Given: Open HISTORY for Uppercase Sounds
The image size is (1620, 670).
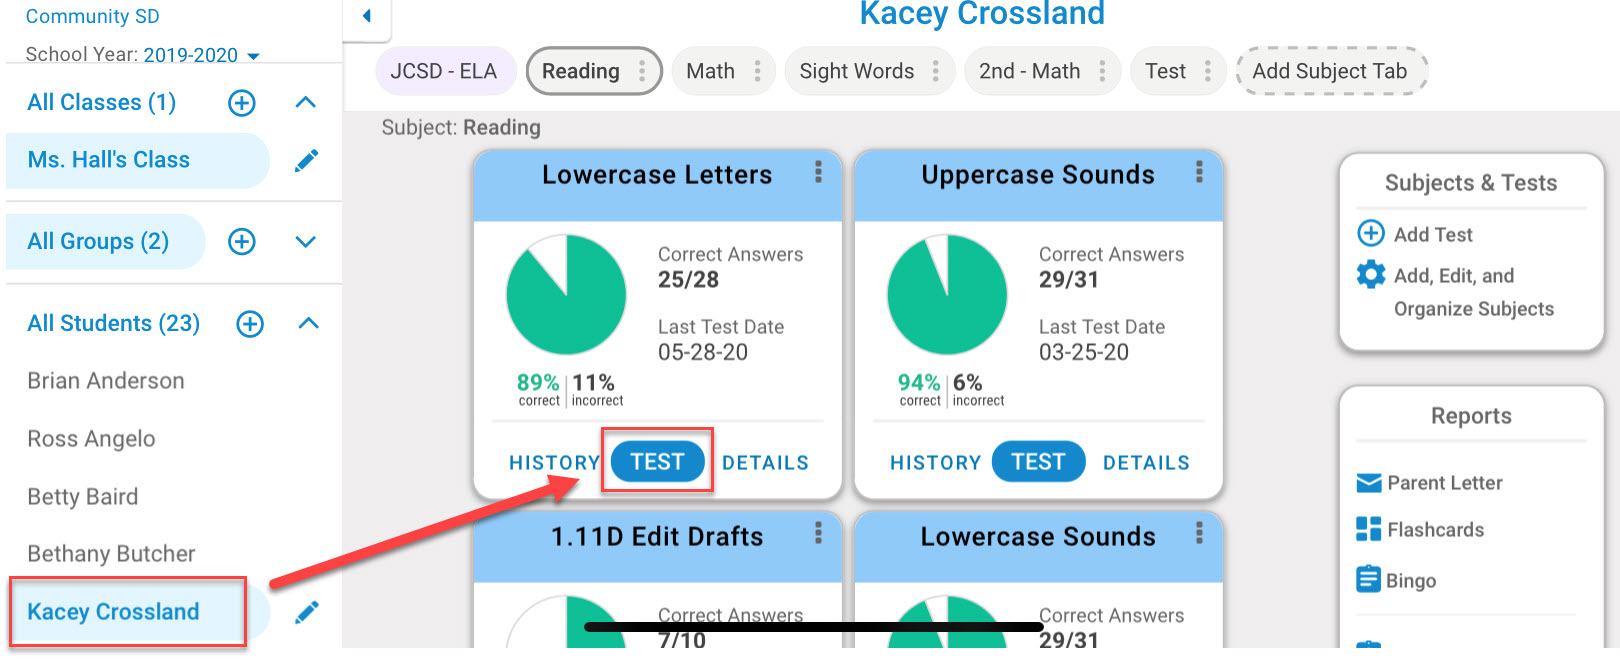Looking at the screenshot, I should [935, 463].
